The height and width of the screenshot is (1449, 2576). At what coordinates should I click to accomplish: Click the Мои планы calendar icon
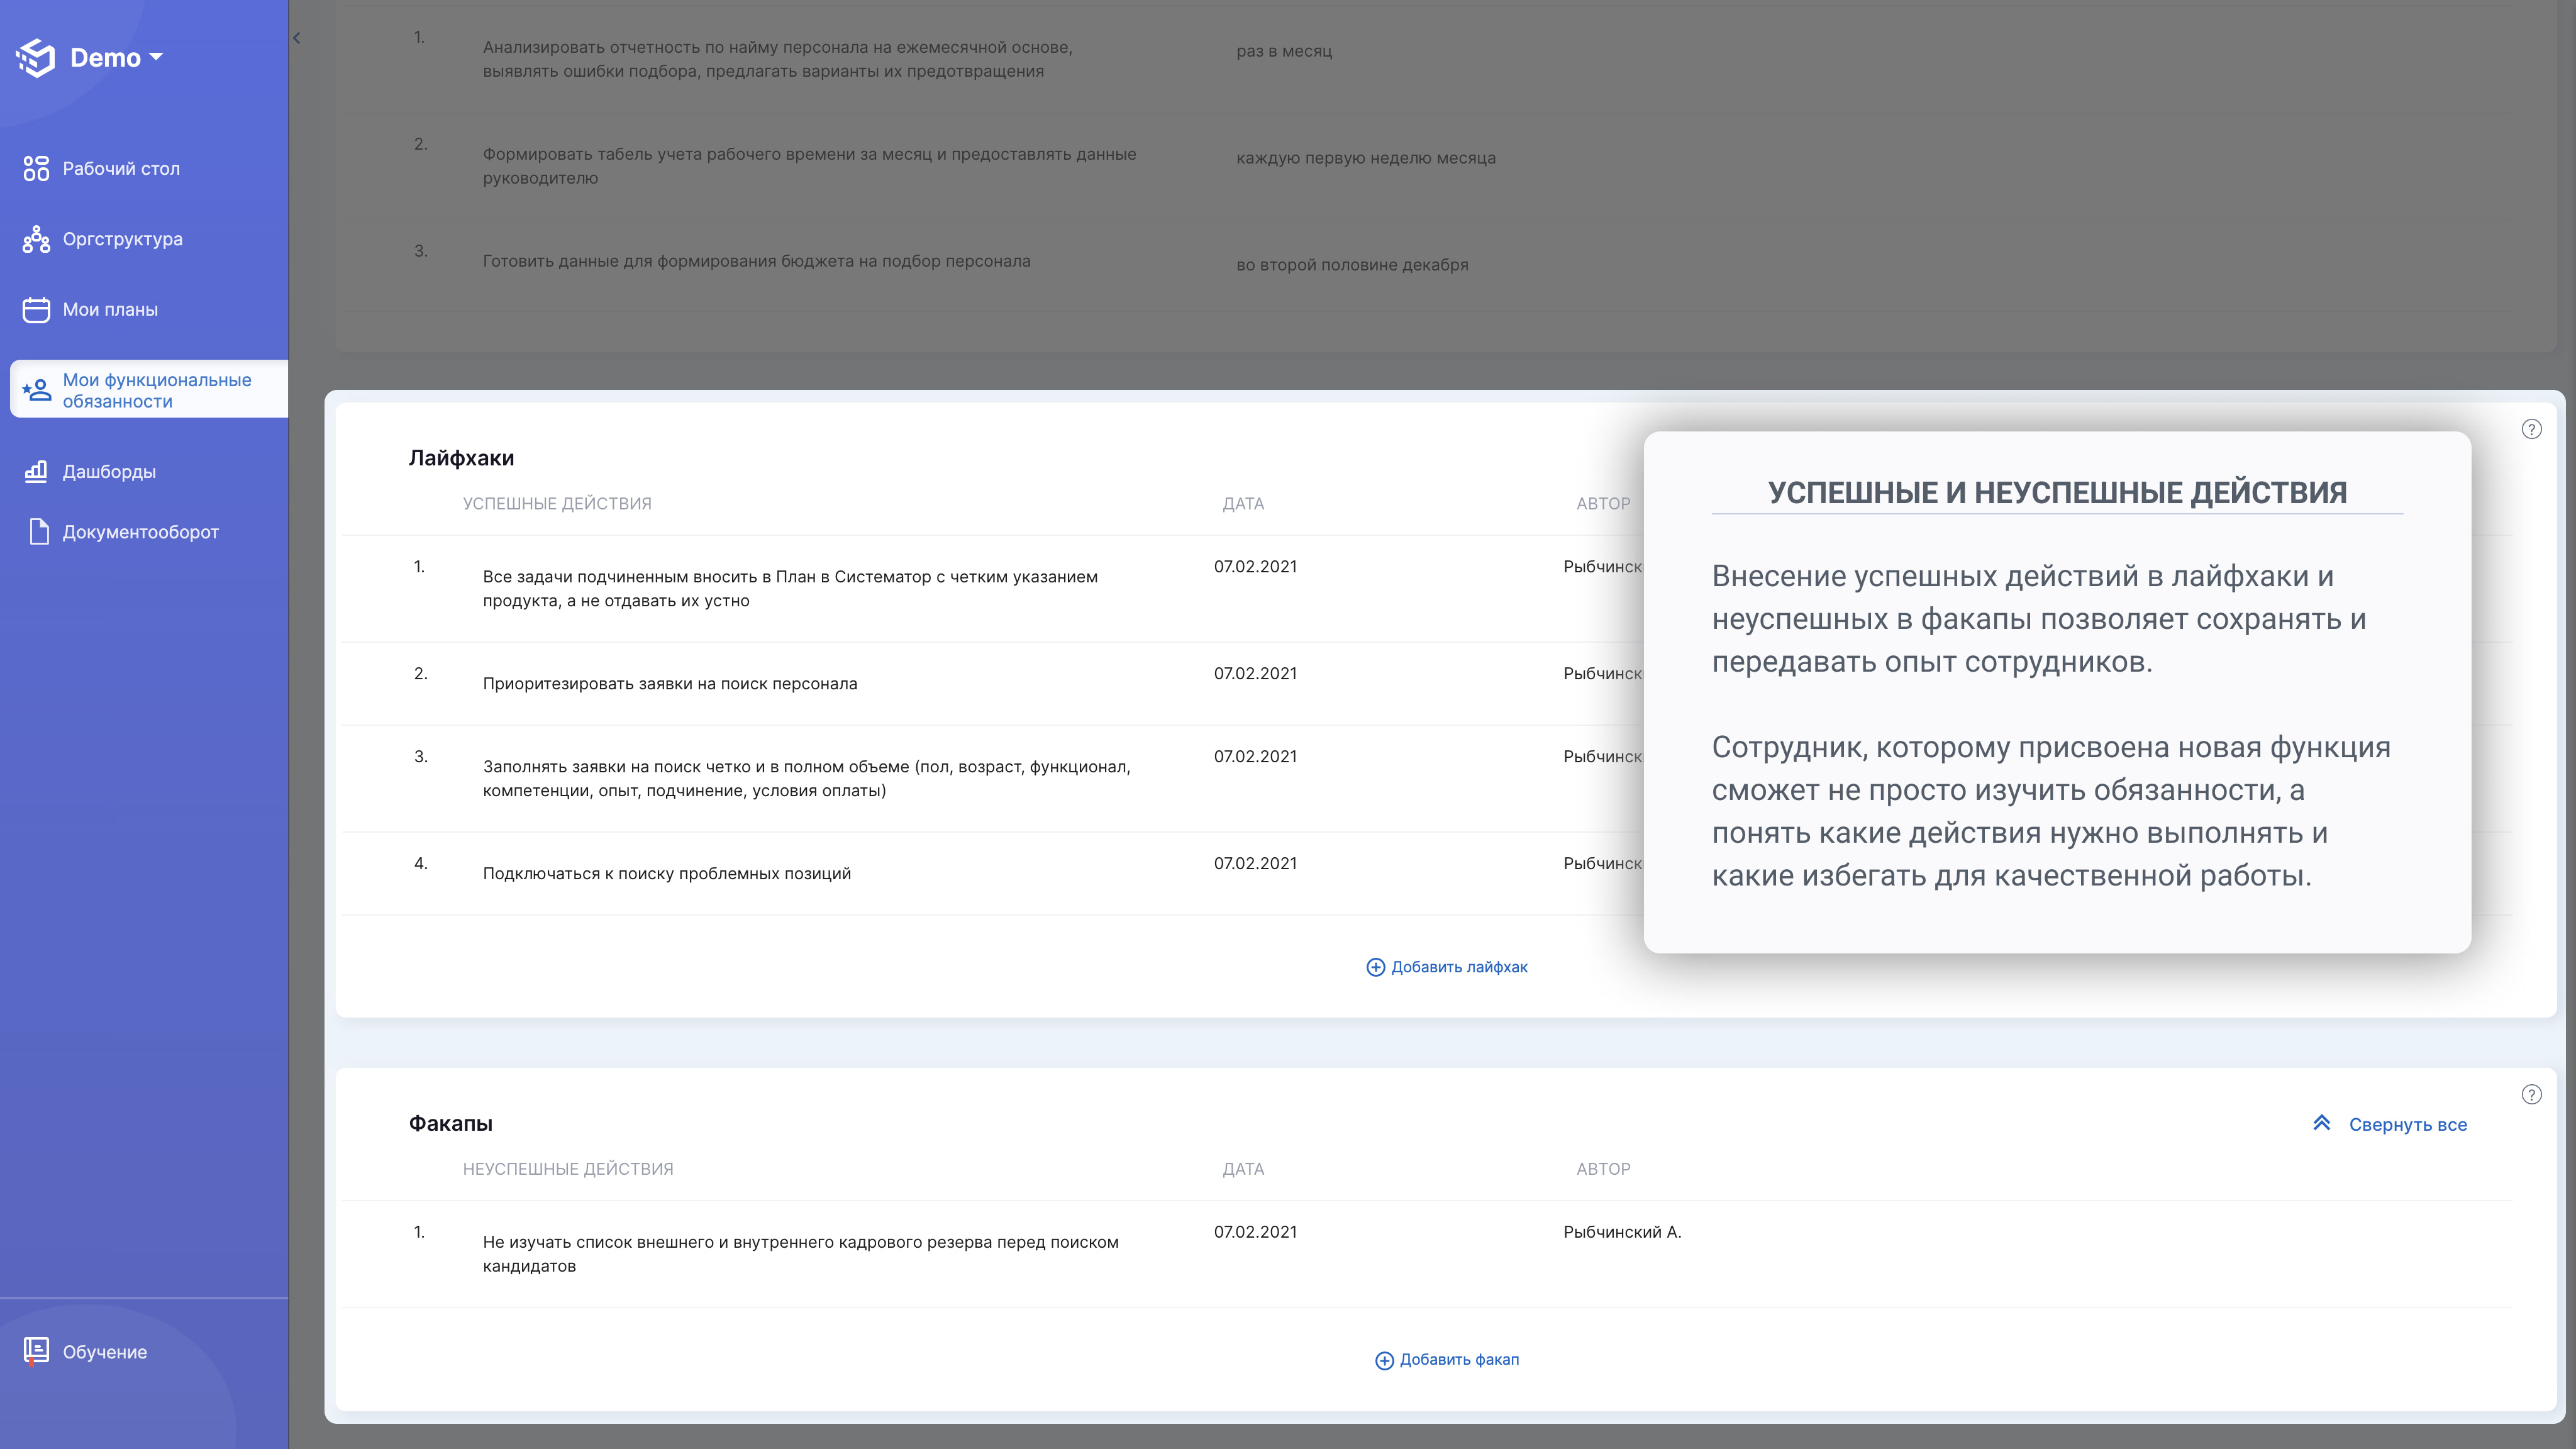[36, 309]
